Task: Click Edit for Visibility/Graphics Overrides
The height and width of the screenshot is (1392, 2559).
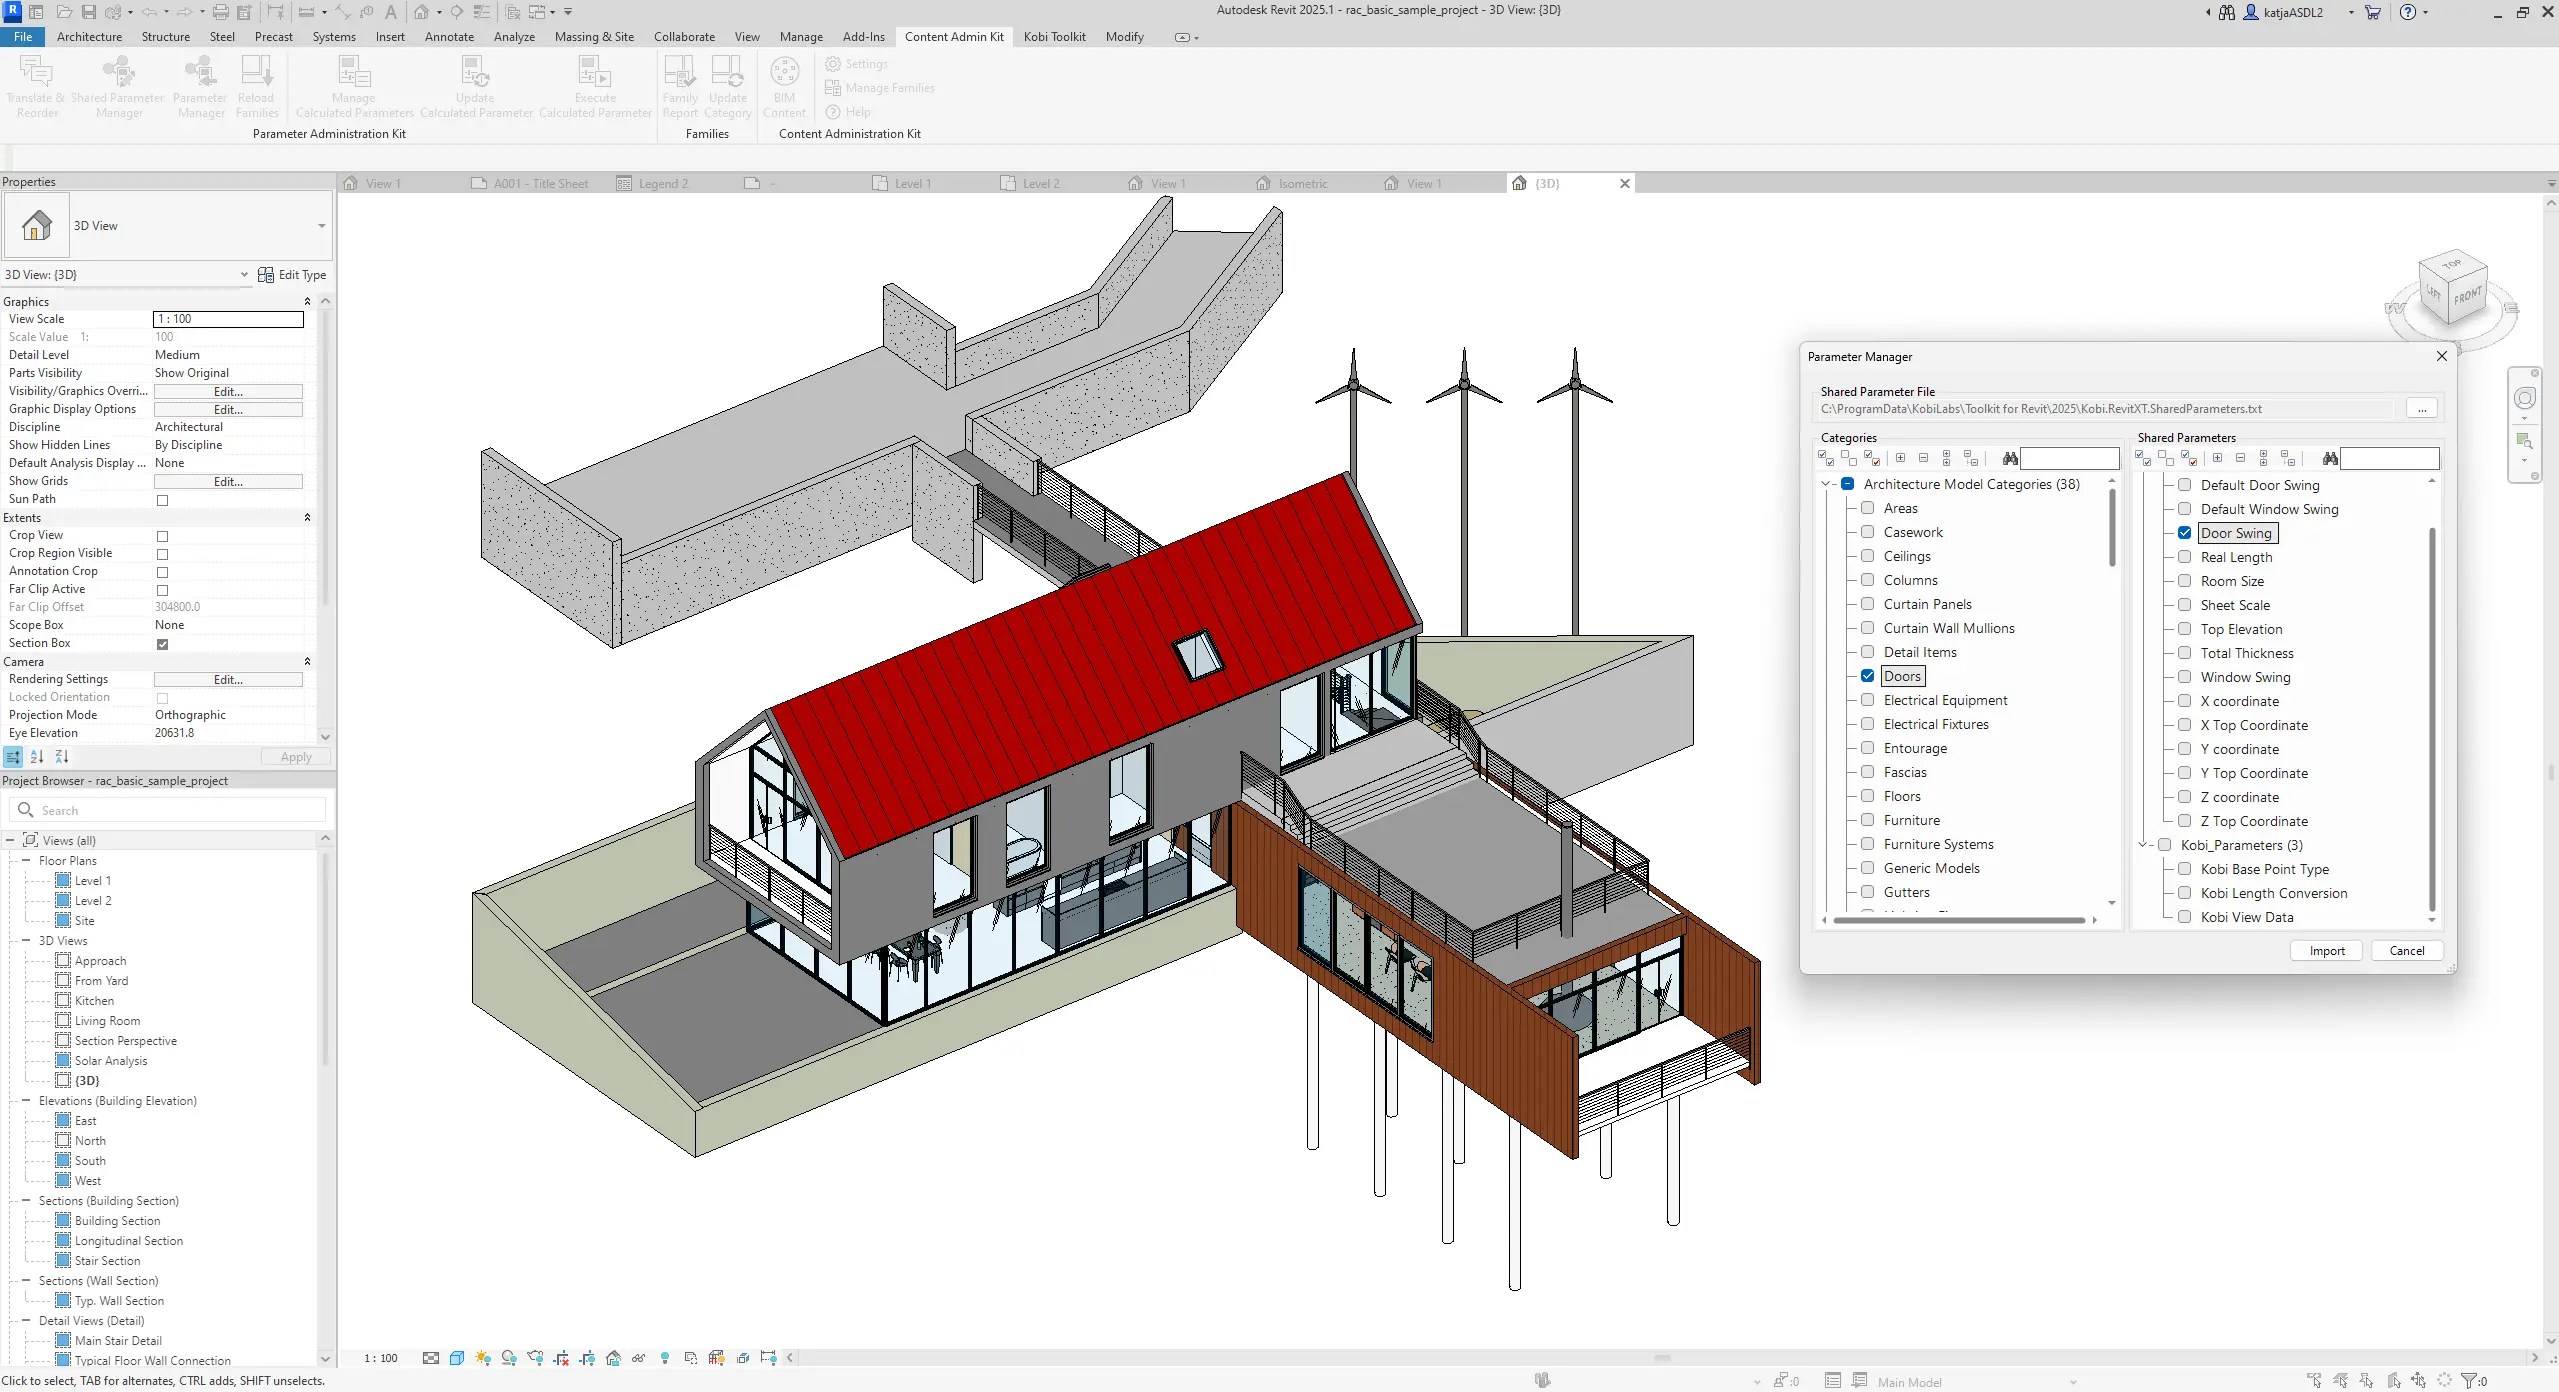Action: [x=228, y=392]
